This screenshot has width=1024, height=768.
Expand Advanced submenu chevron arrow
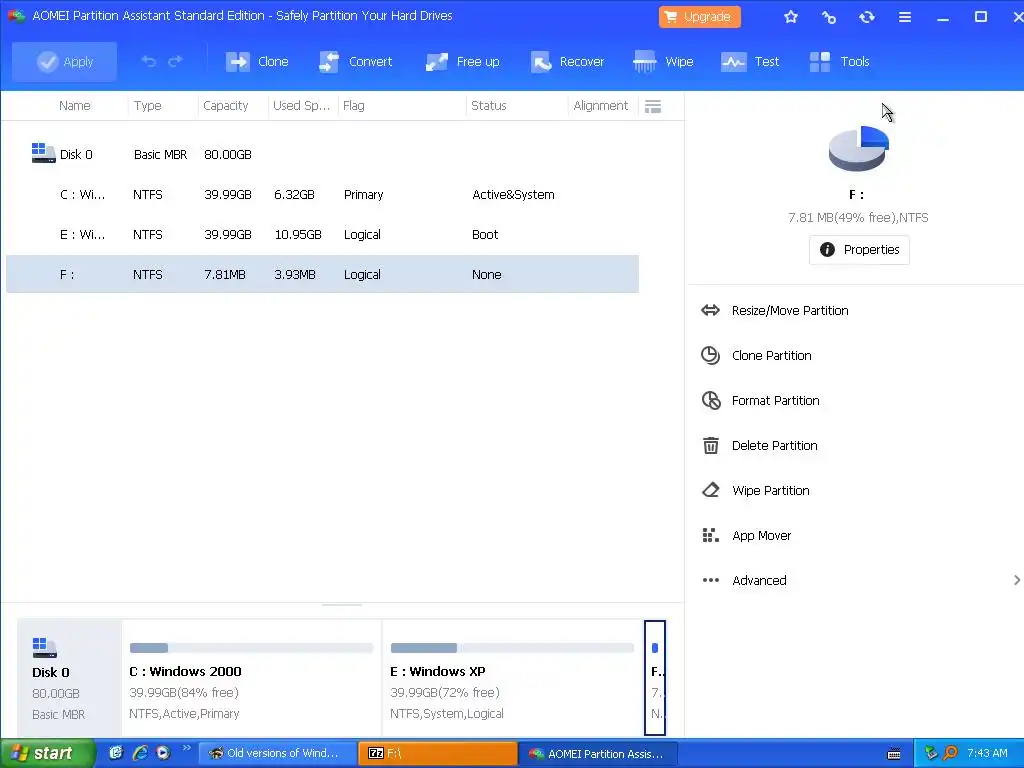tap(1016, 581)
